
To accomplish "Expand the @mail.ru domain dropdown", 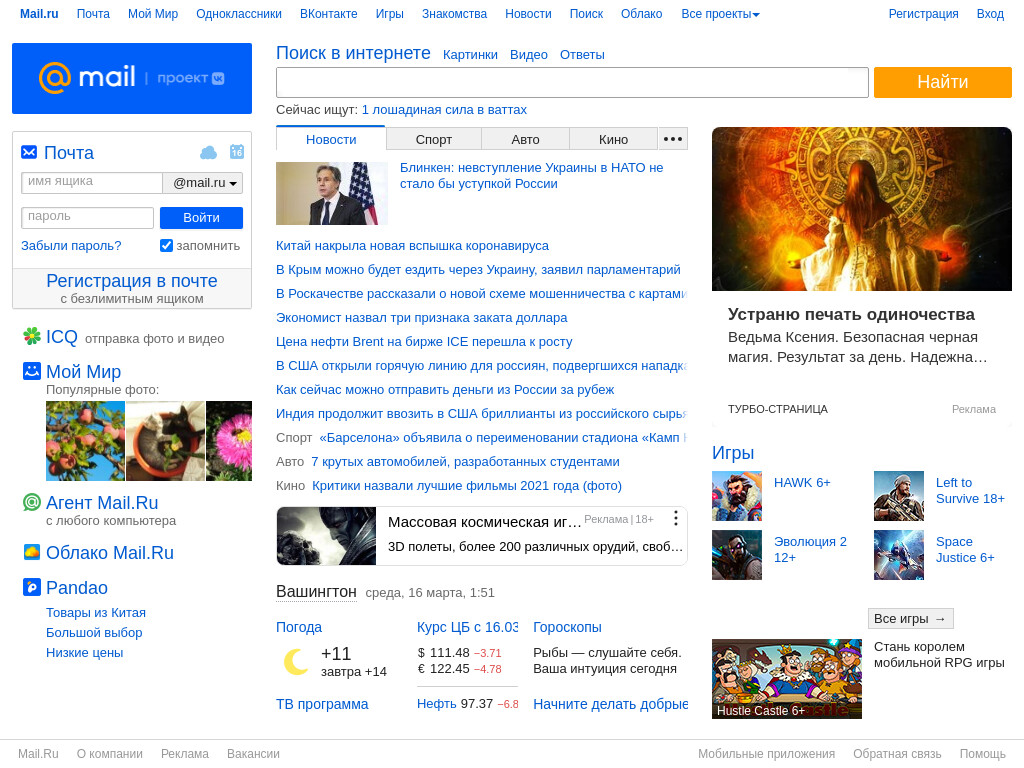I will click(203, 183).
